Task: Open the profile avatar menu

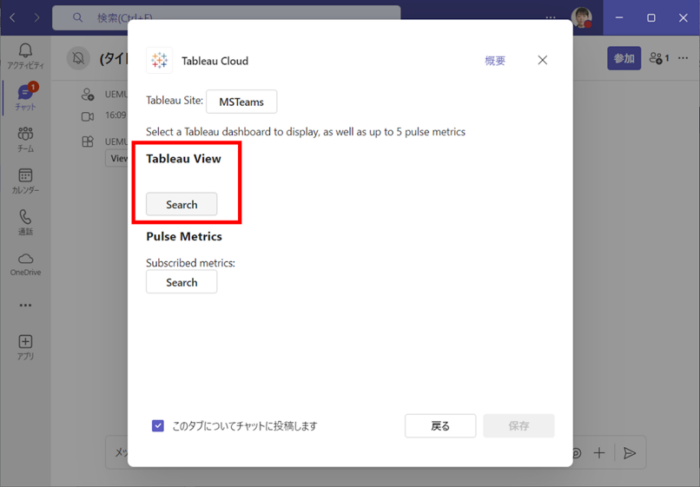Action: click(582, 18)
